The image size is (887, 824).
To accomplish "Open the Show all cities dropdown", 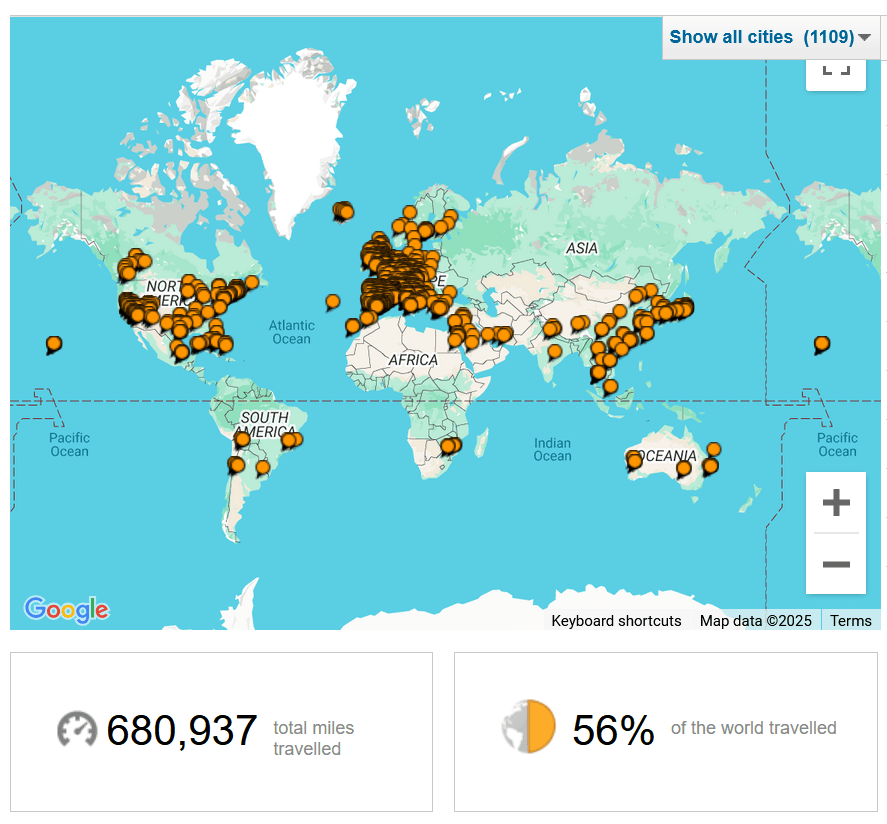I will [760, 37].
